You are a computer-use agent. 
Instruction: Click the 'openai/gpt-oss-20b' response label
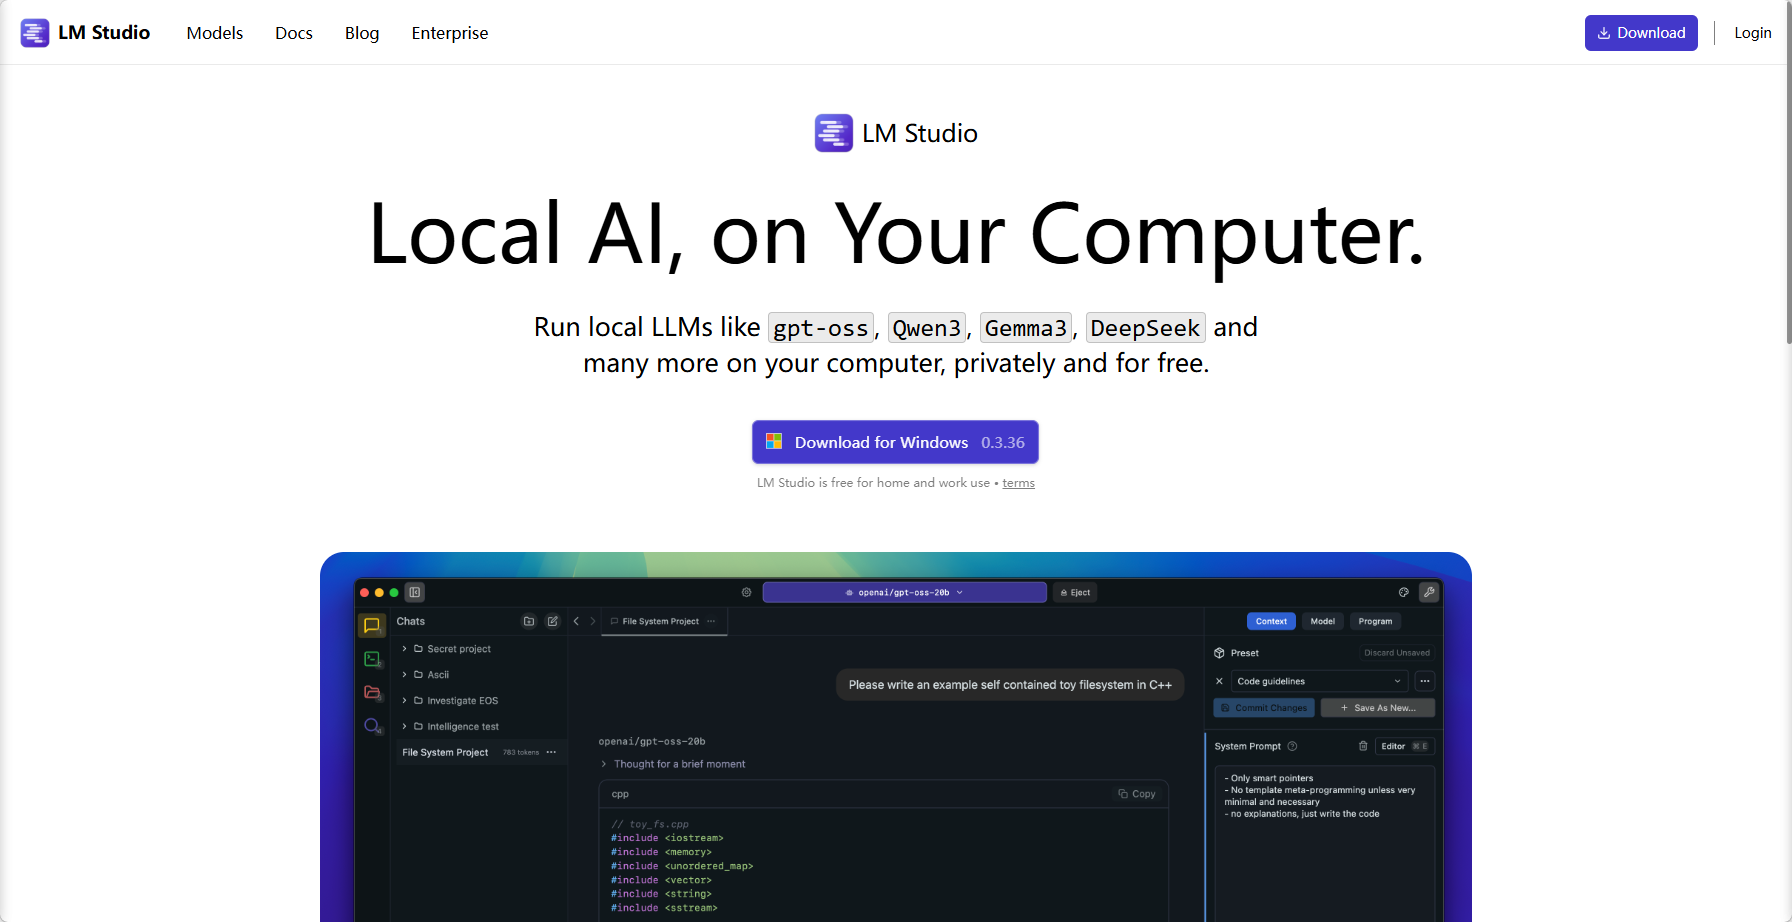[x=652, y=741]
